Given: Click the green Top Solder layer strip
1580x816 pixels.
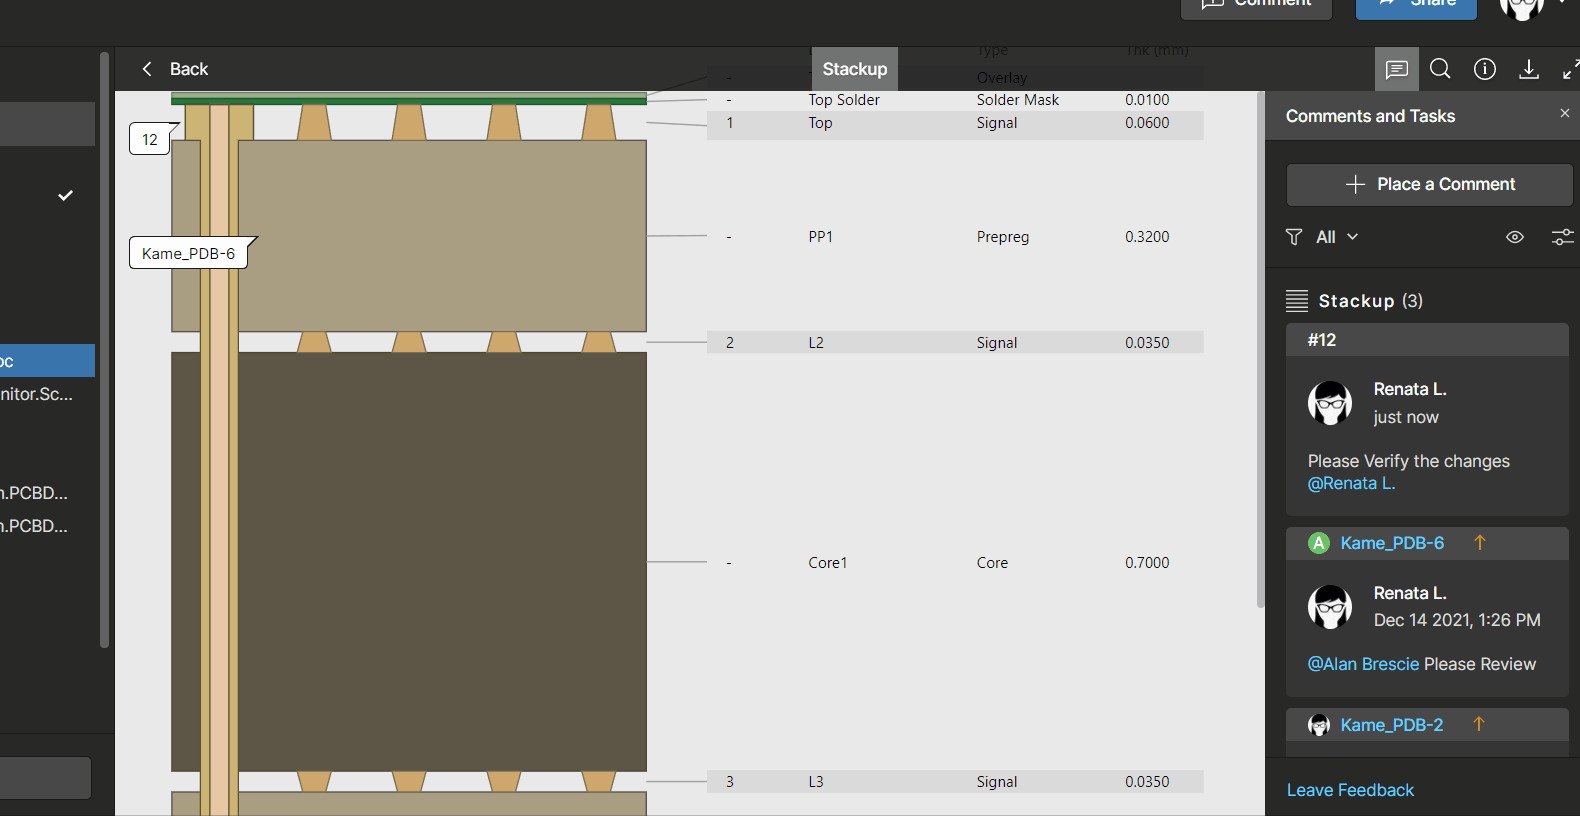Looking at the screenshot, I should click(408, 100).
